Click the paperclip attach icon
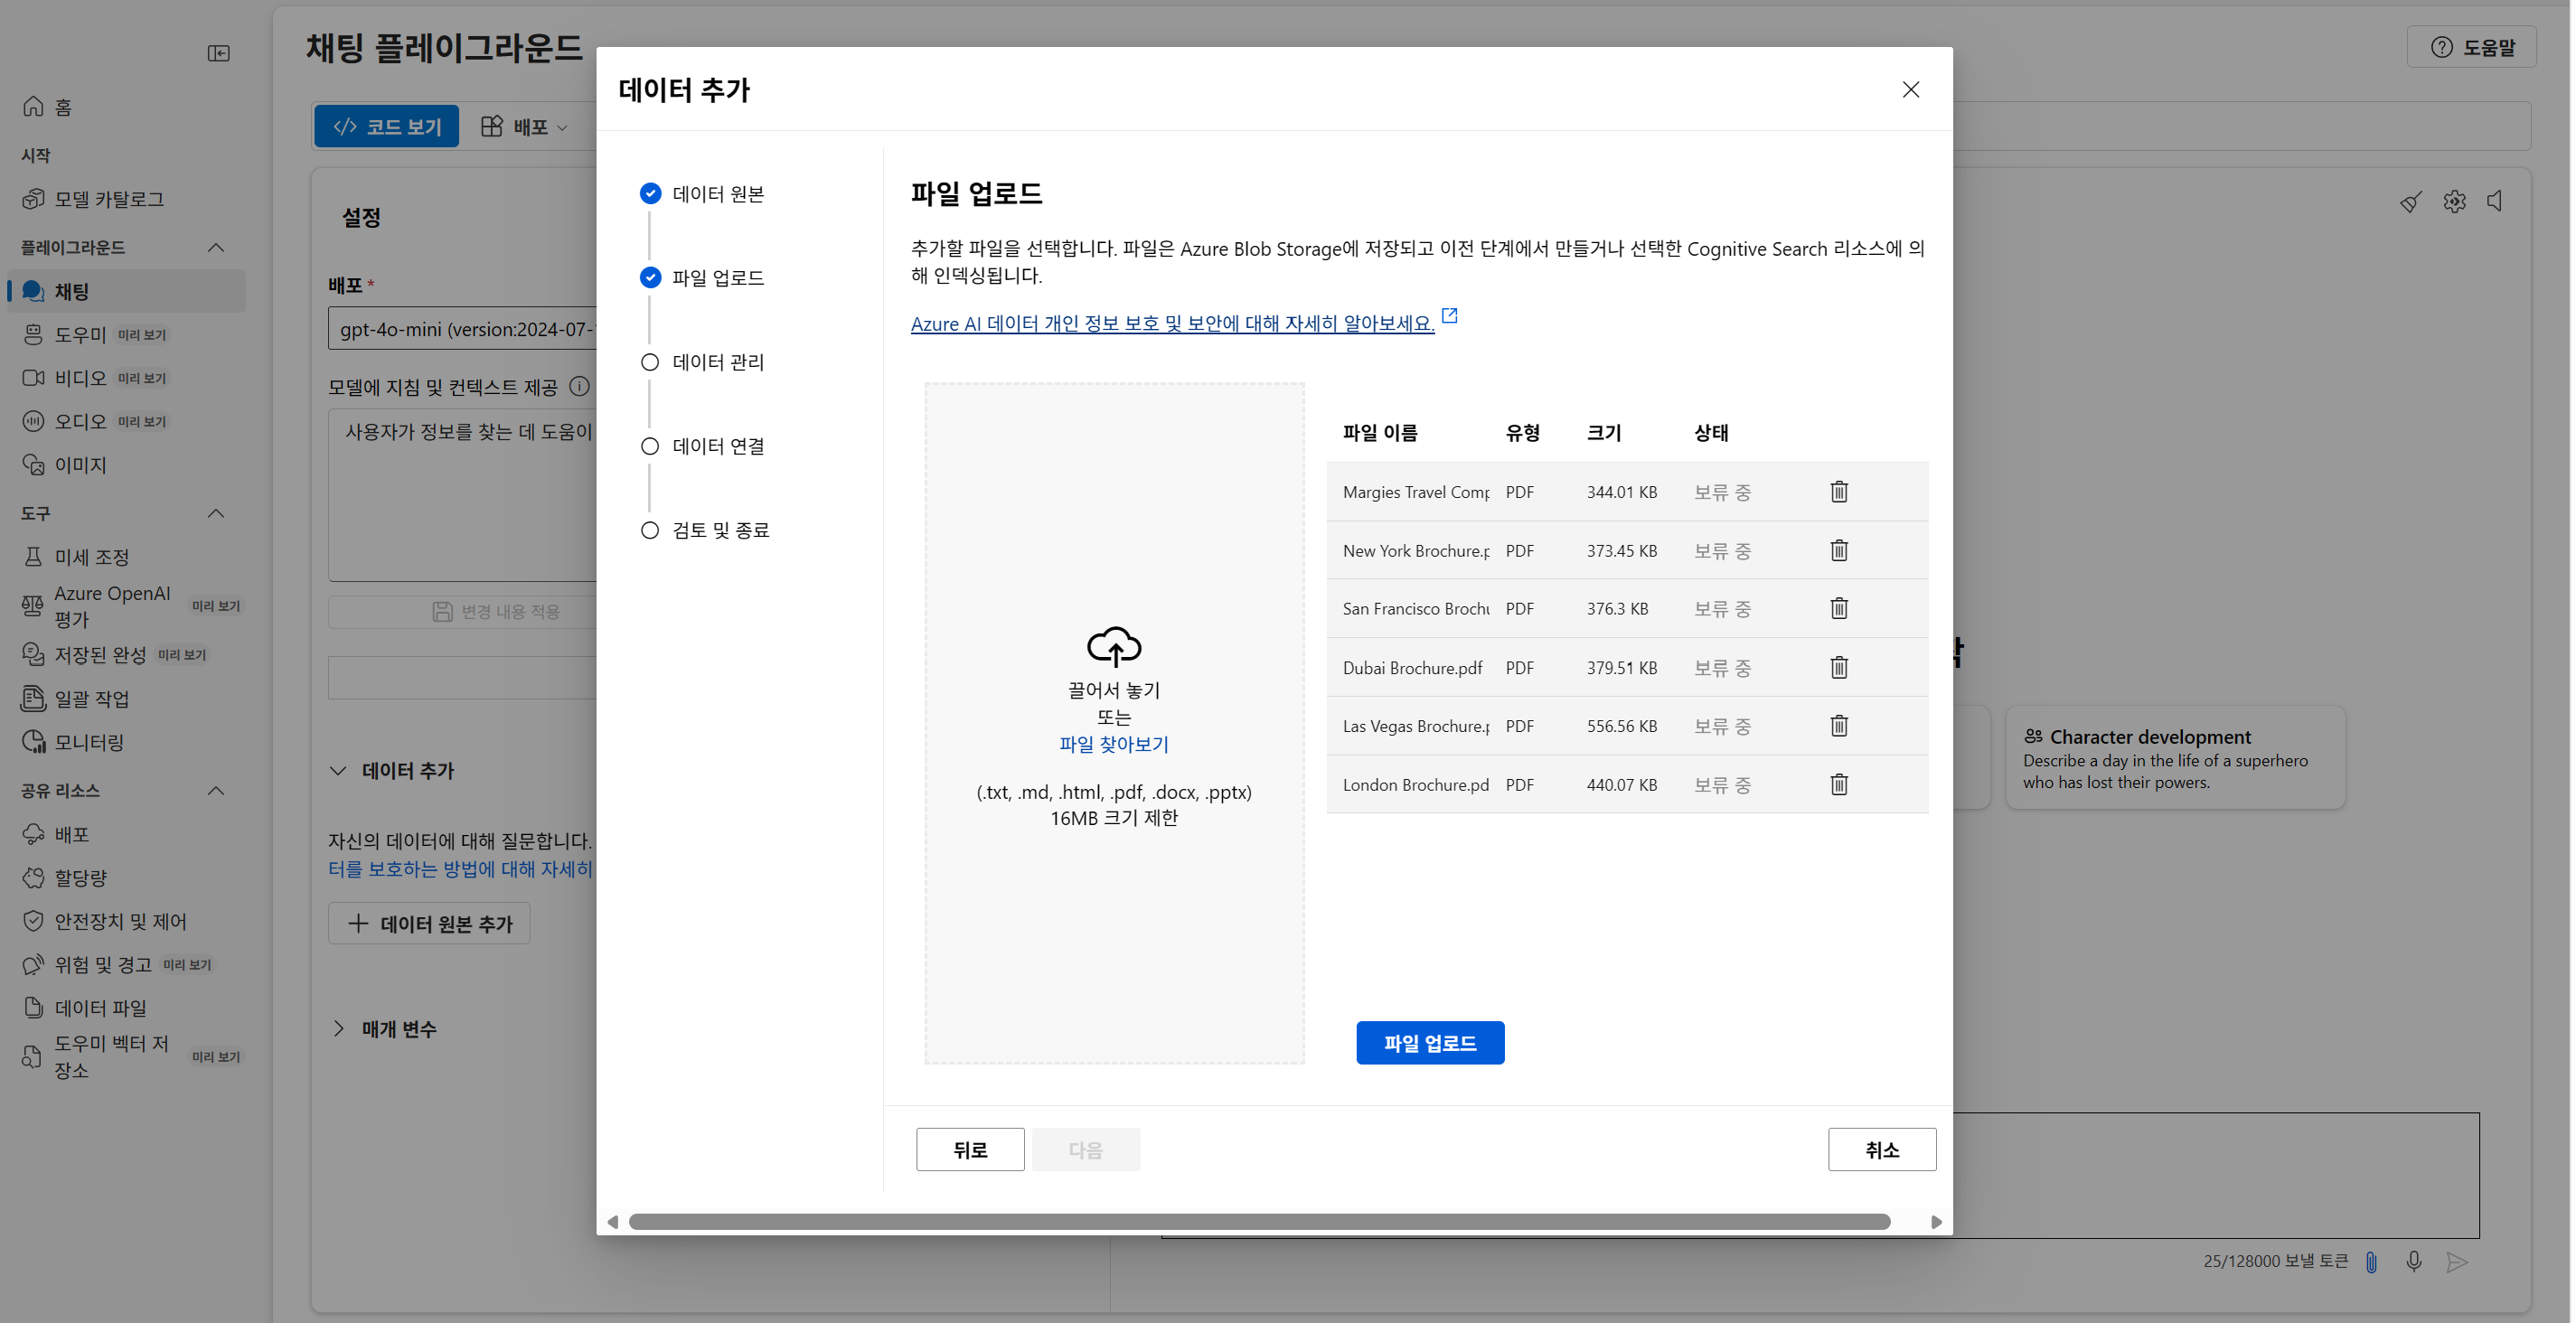This screenshot has height=1323, width=2576. tap(2372, 1262)
